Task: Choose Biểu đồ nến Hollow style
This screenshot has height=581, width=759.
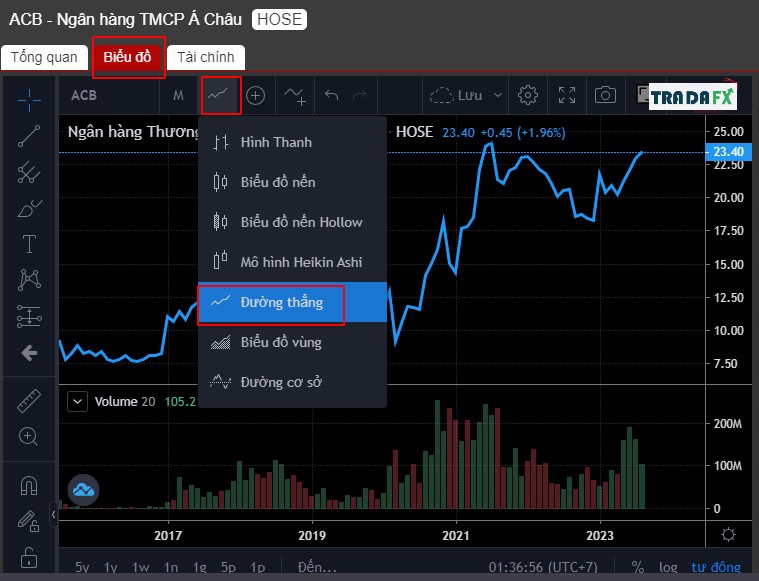Action: tap(292, 222)
